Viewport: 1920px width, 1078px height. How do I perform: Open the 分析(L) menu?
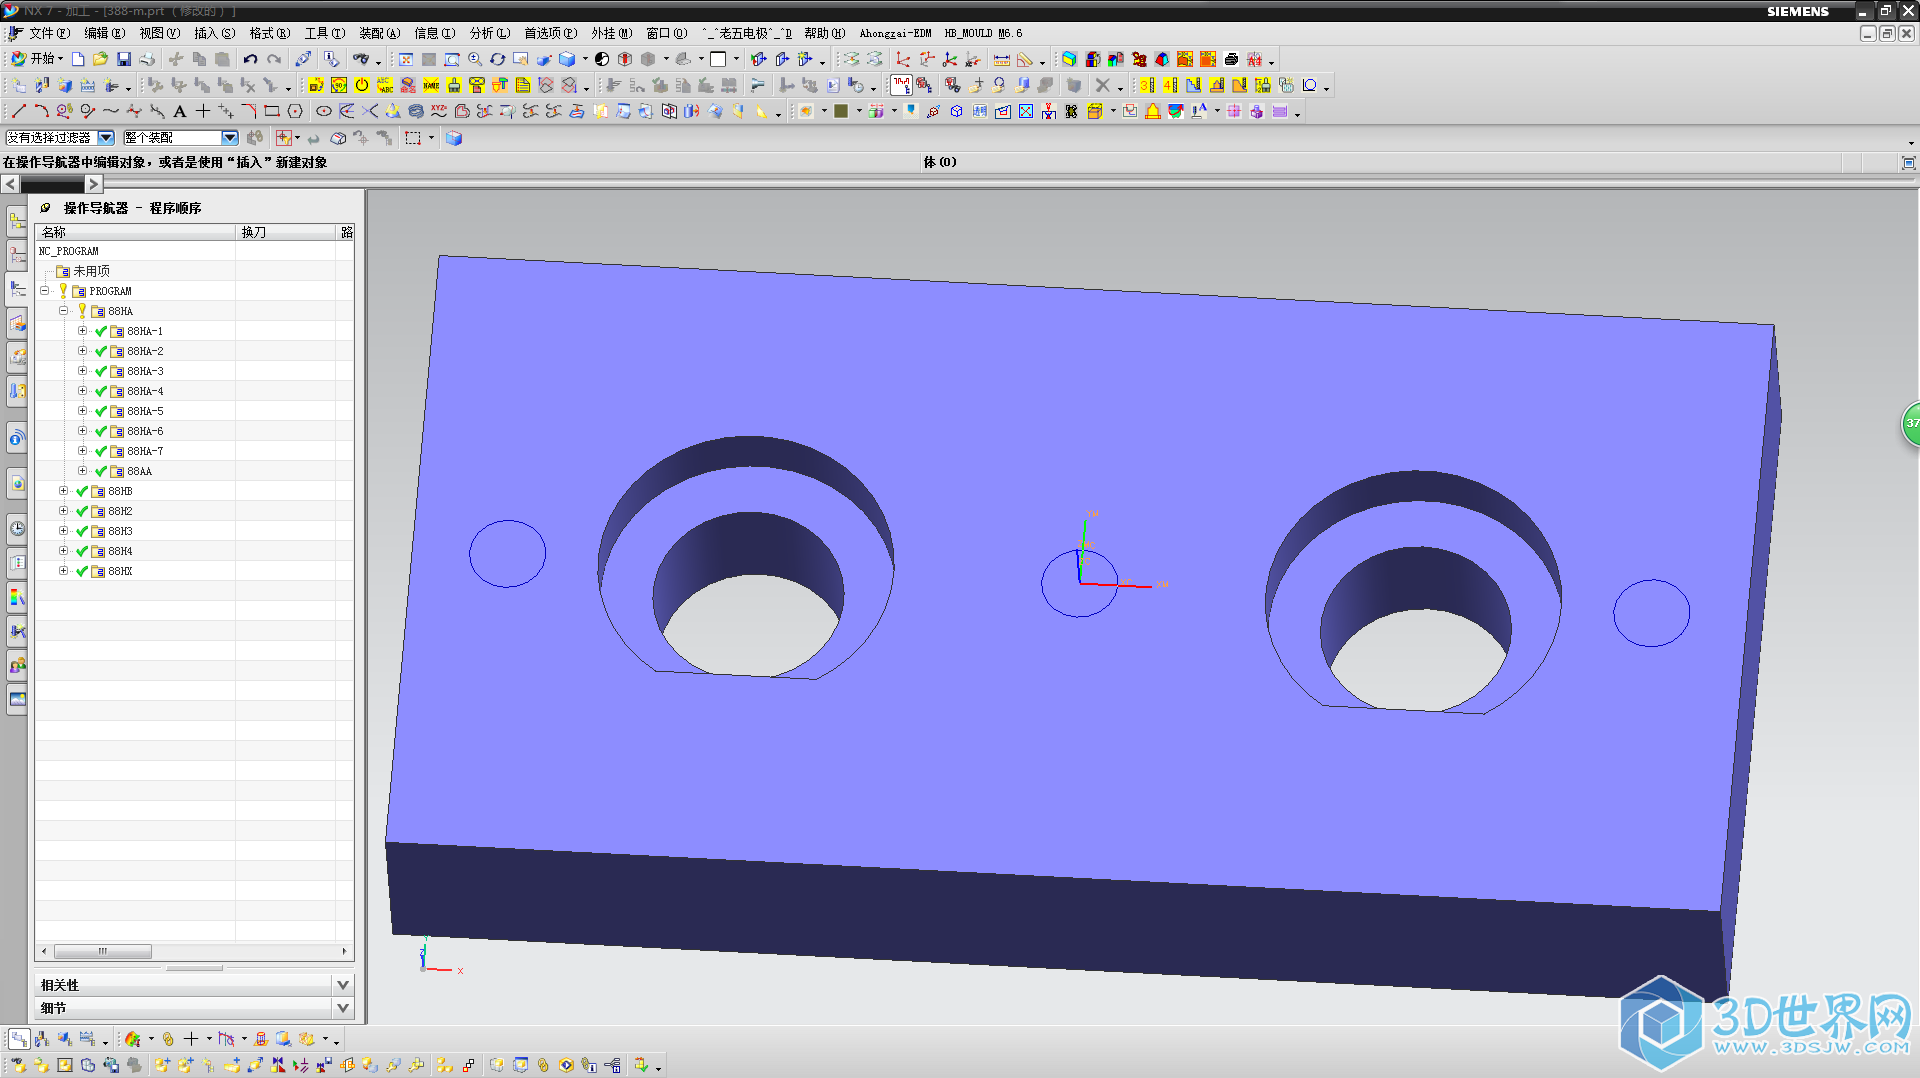489,33
